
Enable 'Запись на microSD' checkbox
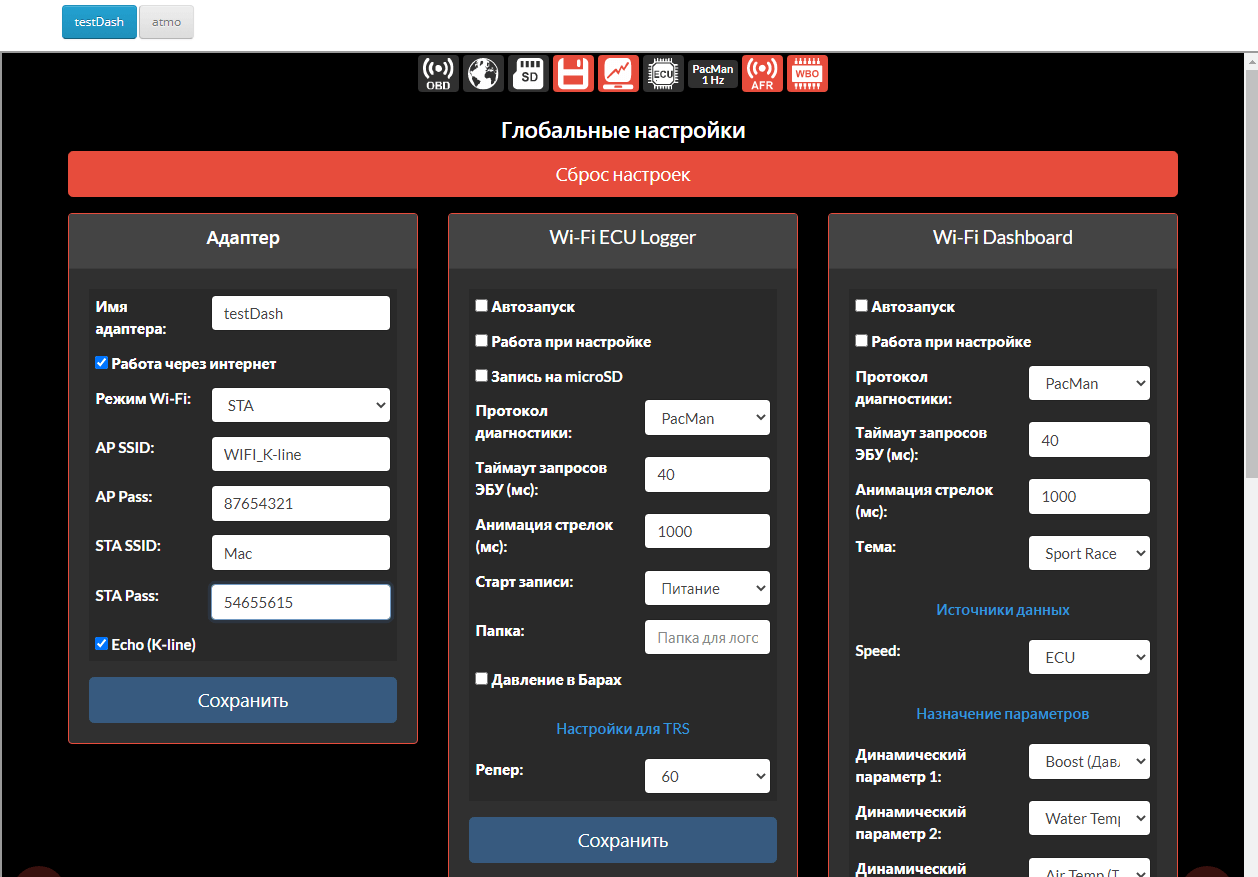coord(482,376)
